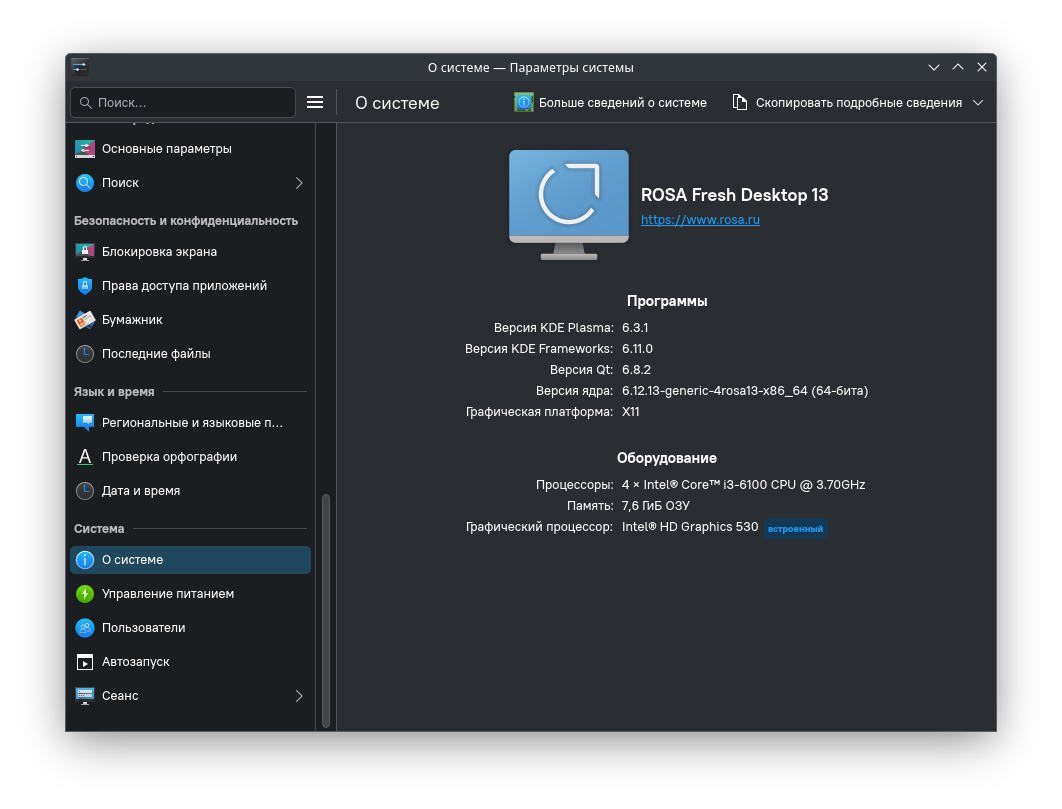The height and width of the screenshot is (809, 1062).
Task: Open Управление питанием power icon
Action: click(85, 594)
